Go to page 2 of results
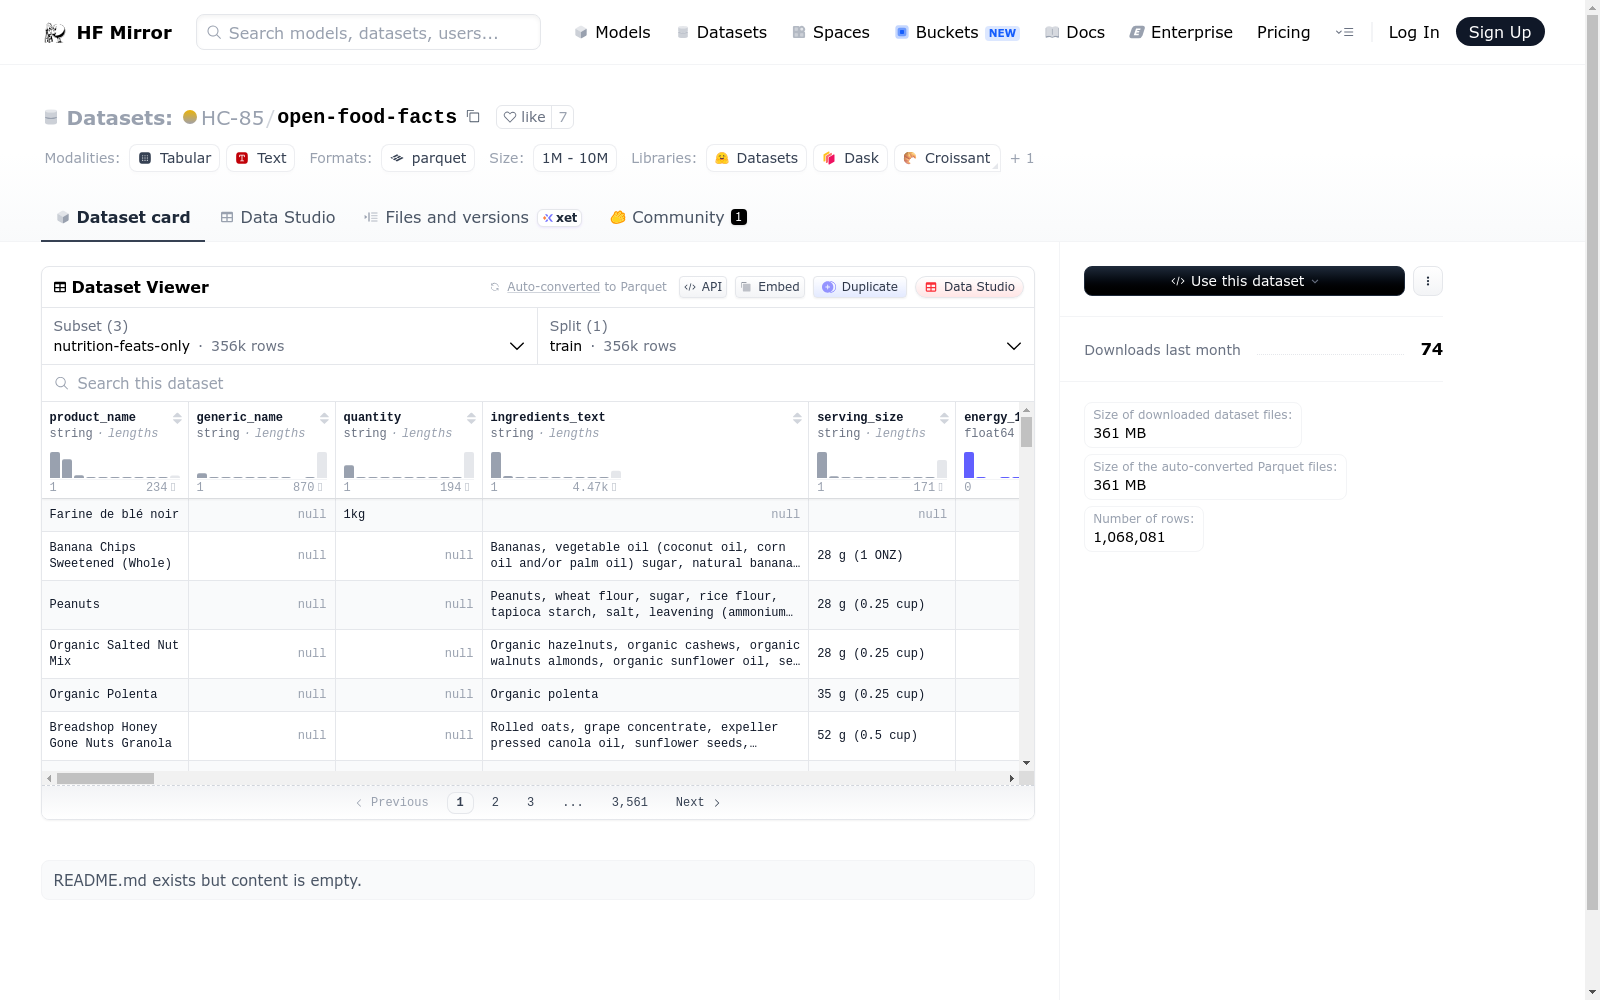The width and height of the screenshot is (1600, 1000). tap(495, 802)
